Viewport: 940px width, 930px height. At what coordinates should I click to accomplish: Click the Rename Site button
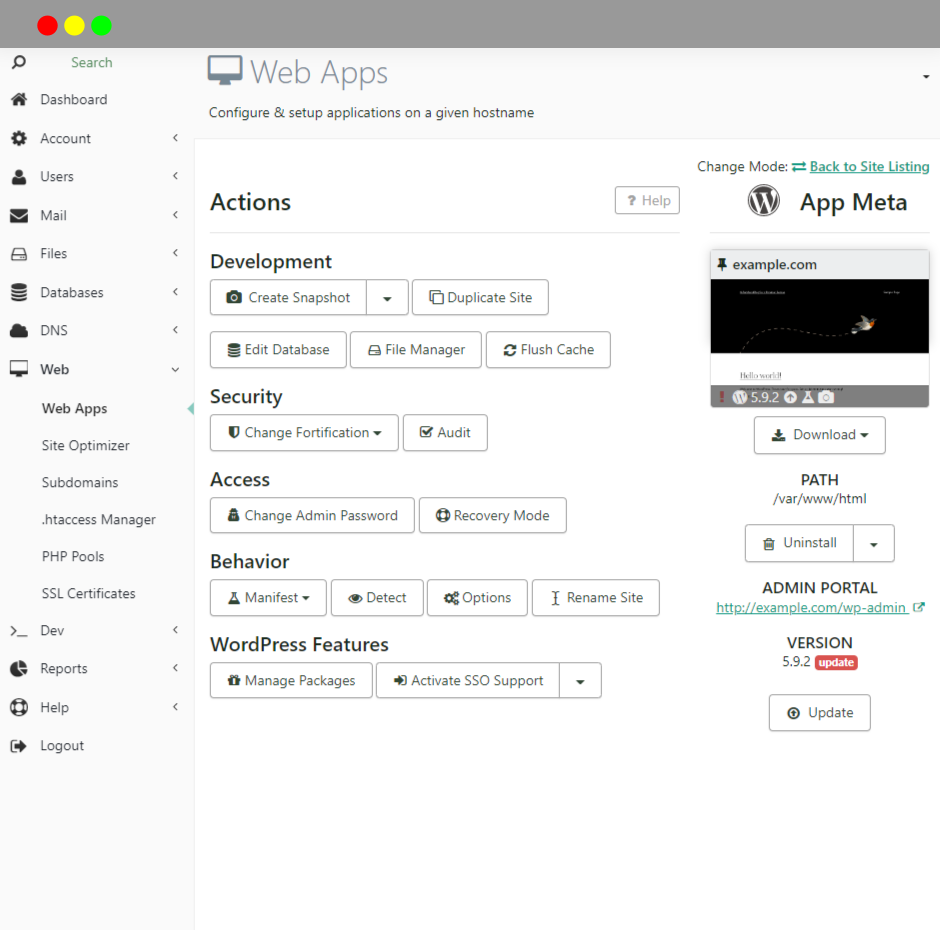click(x=596, y=598)
